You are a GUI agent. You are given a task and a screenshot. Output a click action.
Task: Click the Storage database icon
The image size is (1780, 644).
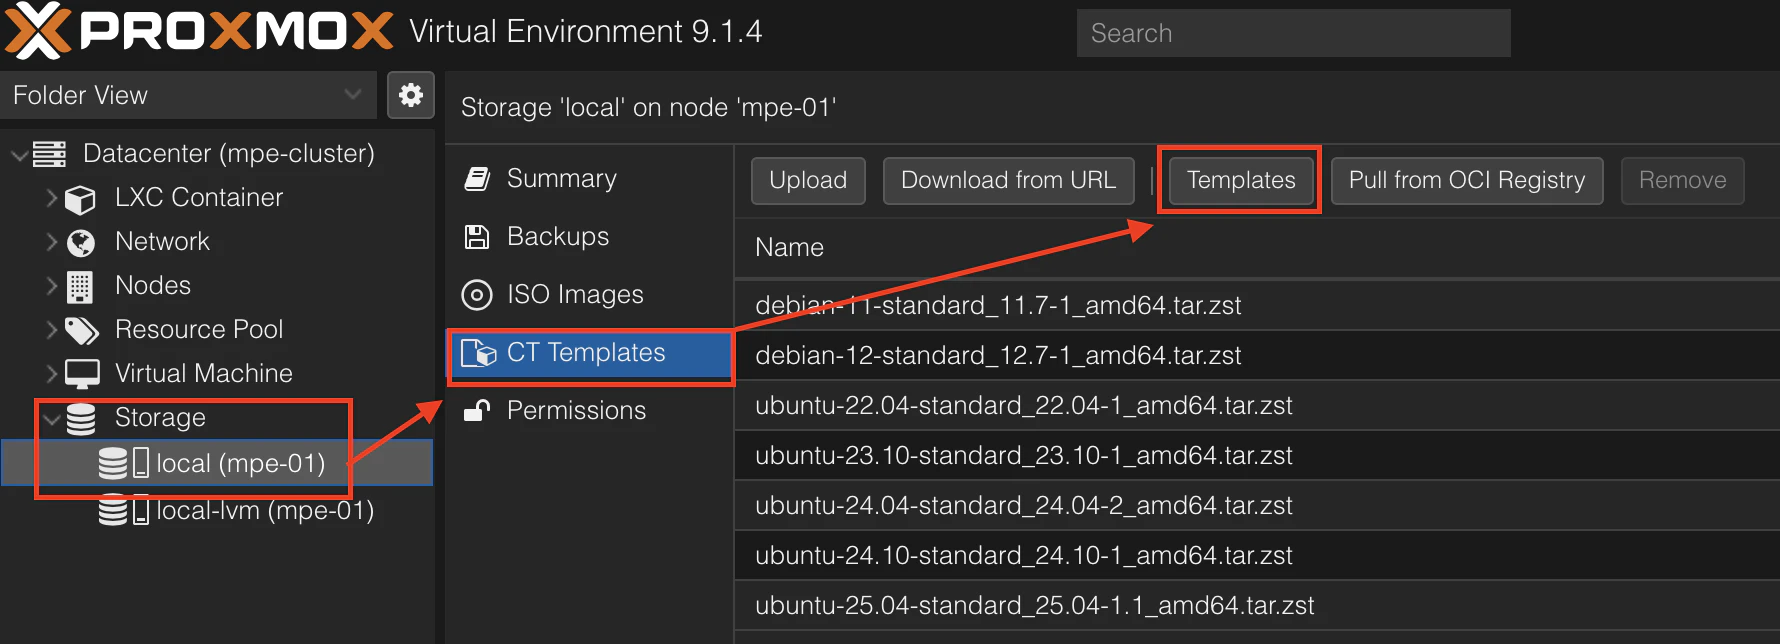click(81, 418)
